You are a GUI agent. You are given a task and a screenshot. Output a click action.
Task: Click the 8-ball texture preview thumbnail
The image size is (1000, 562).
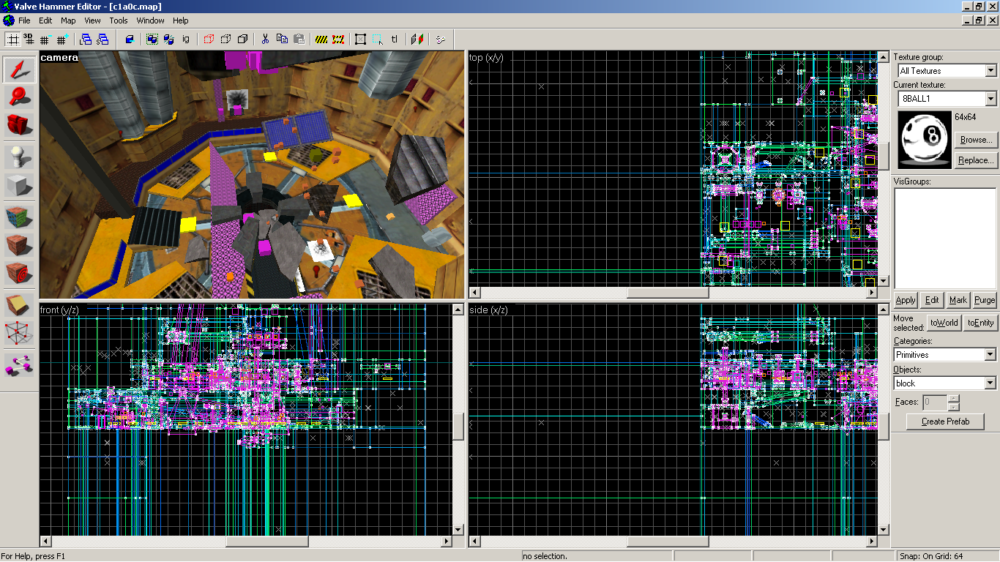tap(923, 139)
